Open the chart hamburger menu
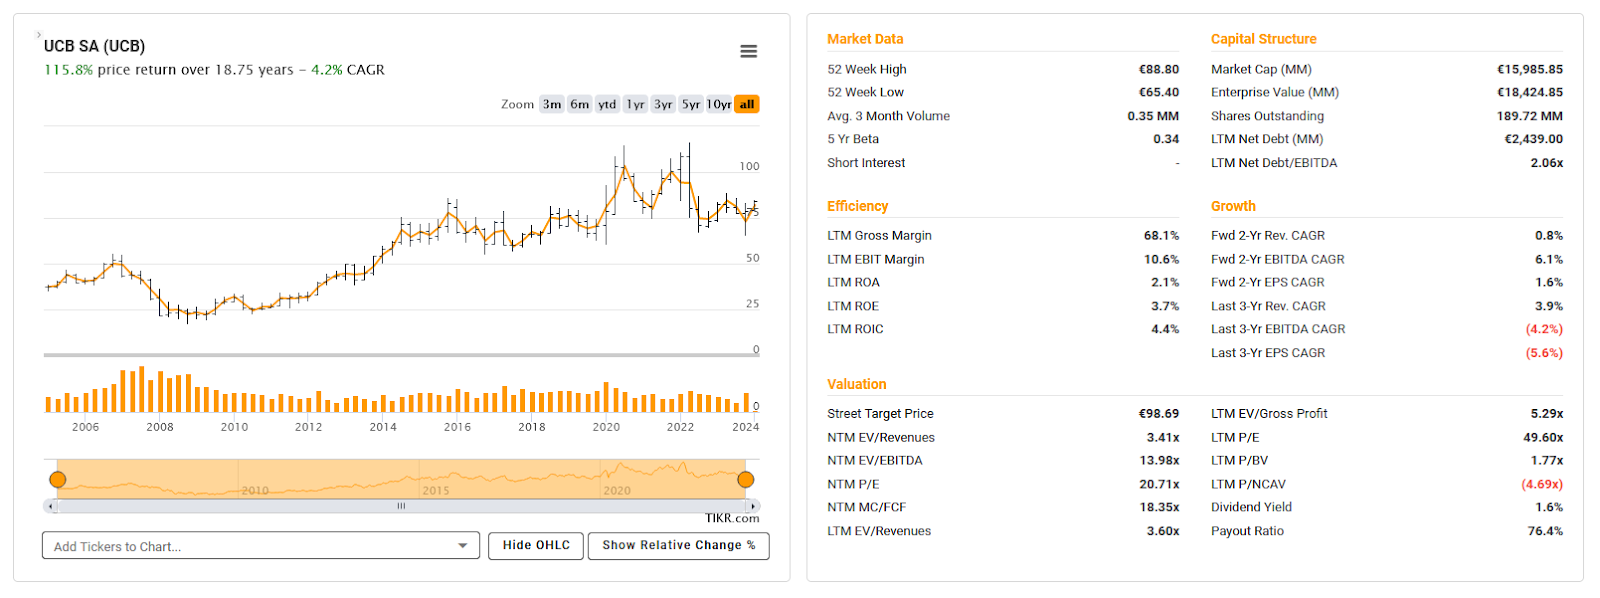 (748, 51)
